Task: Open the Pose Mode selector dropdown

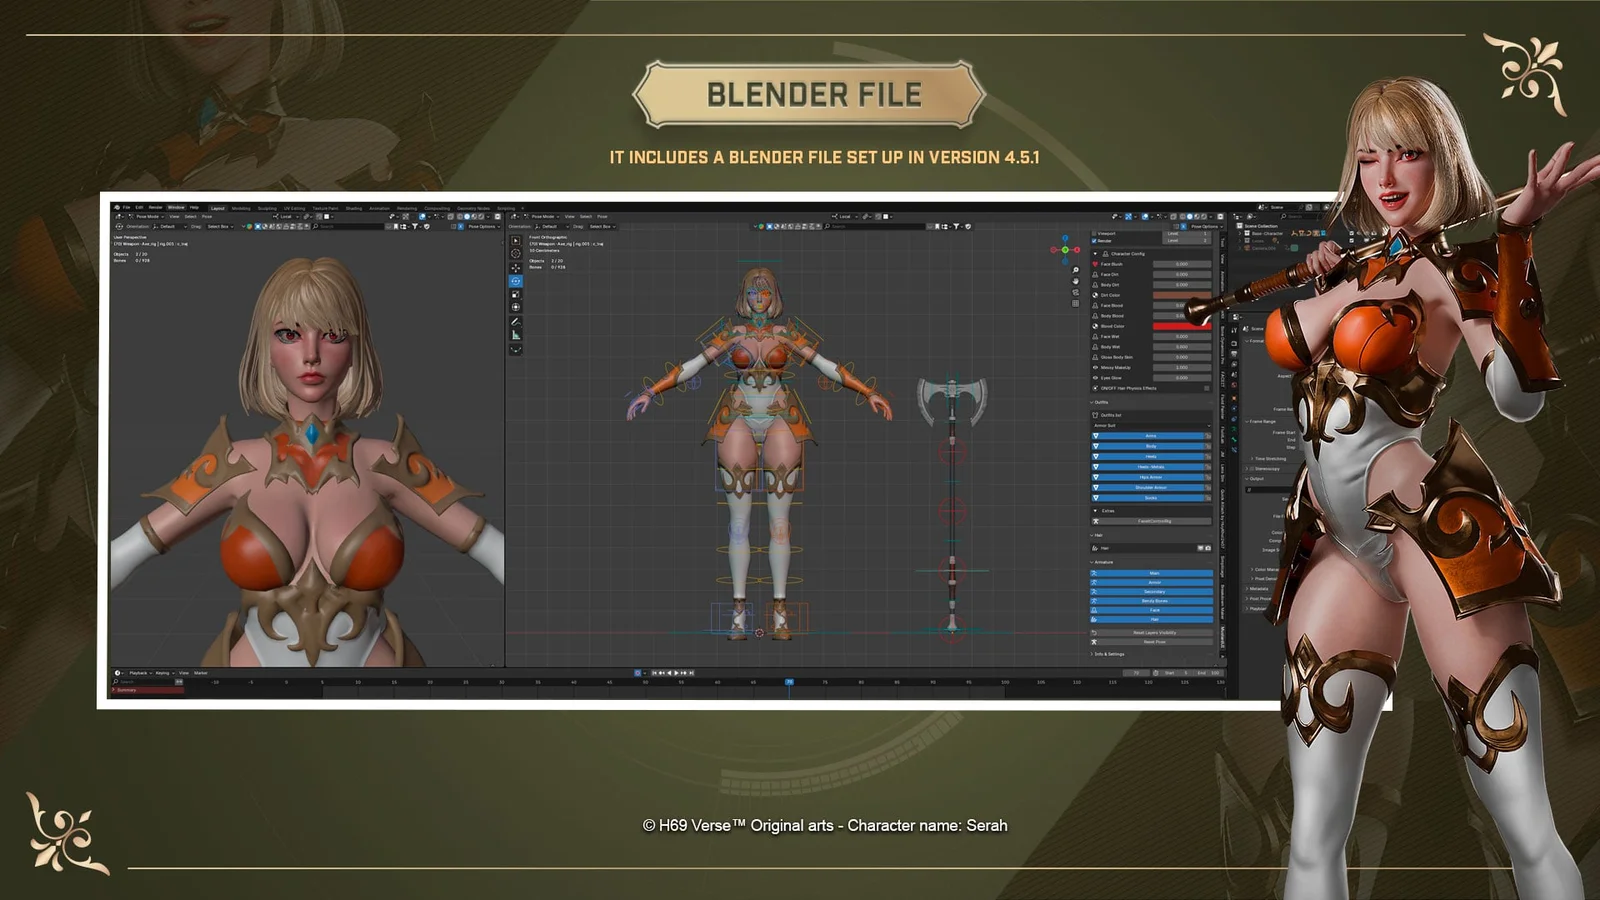Action: [145, 216]
